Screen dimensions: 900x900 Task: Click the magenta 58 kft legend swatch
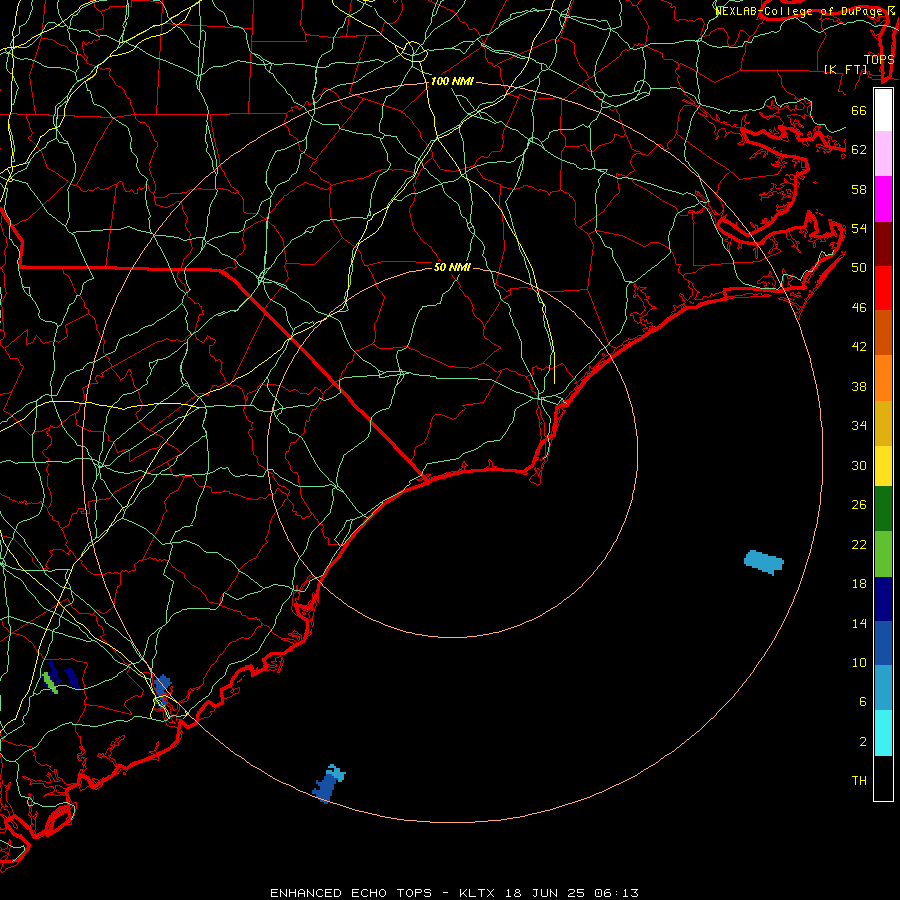pyautogui.click(x=883, y=198)
